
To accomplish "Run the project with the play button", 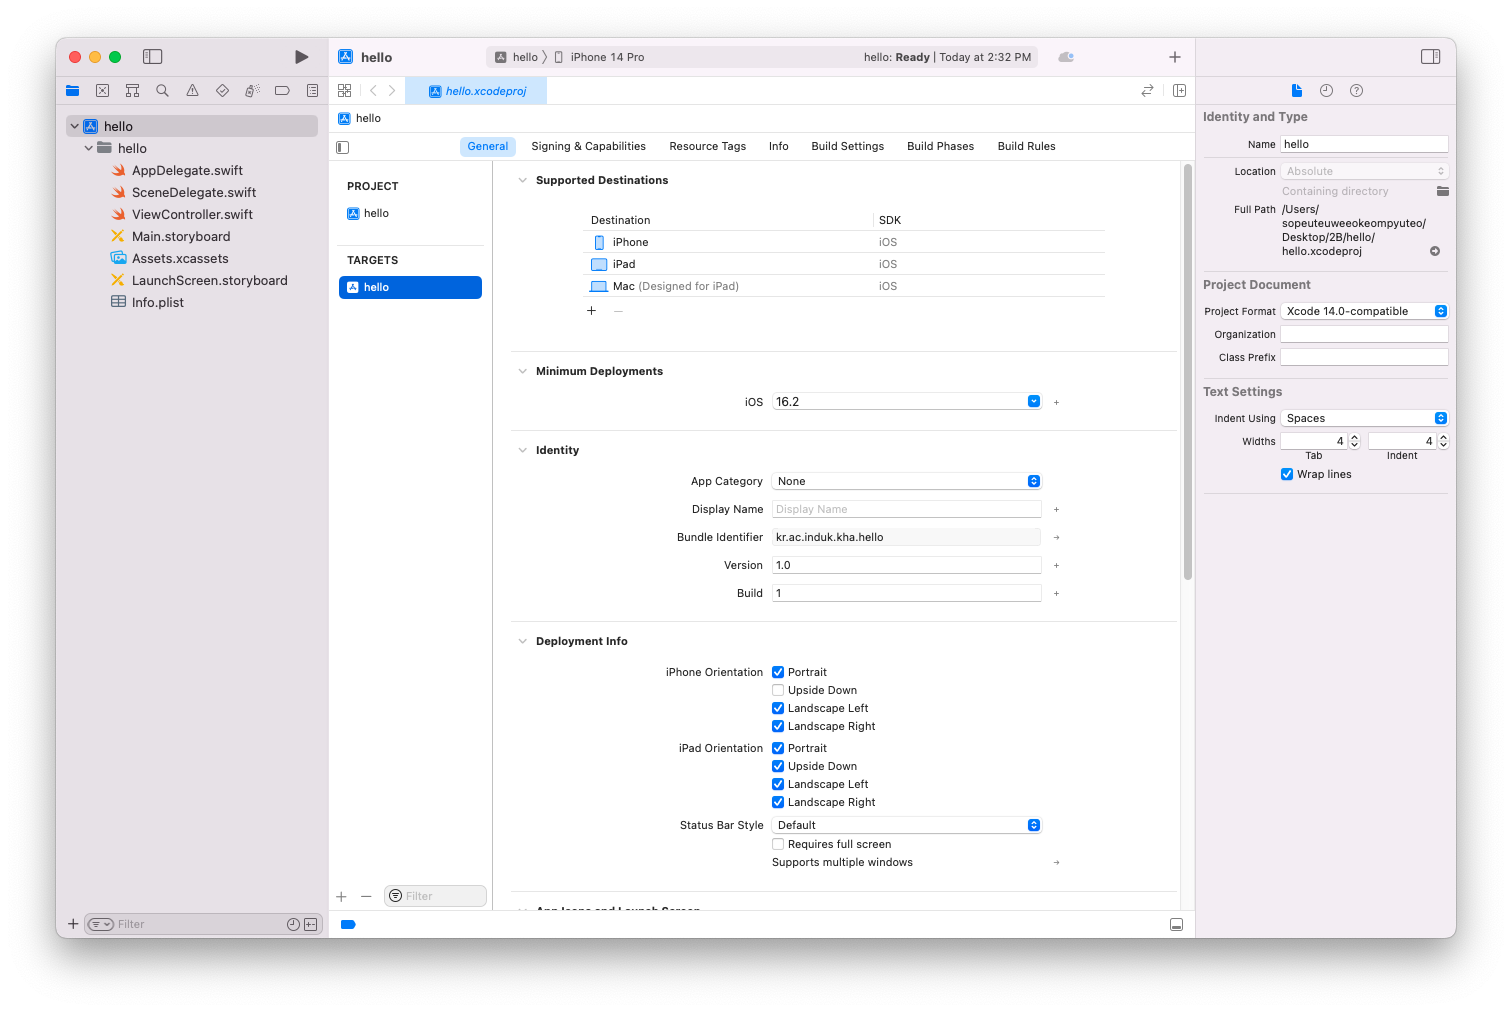I will coord(301,57).
